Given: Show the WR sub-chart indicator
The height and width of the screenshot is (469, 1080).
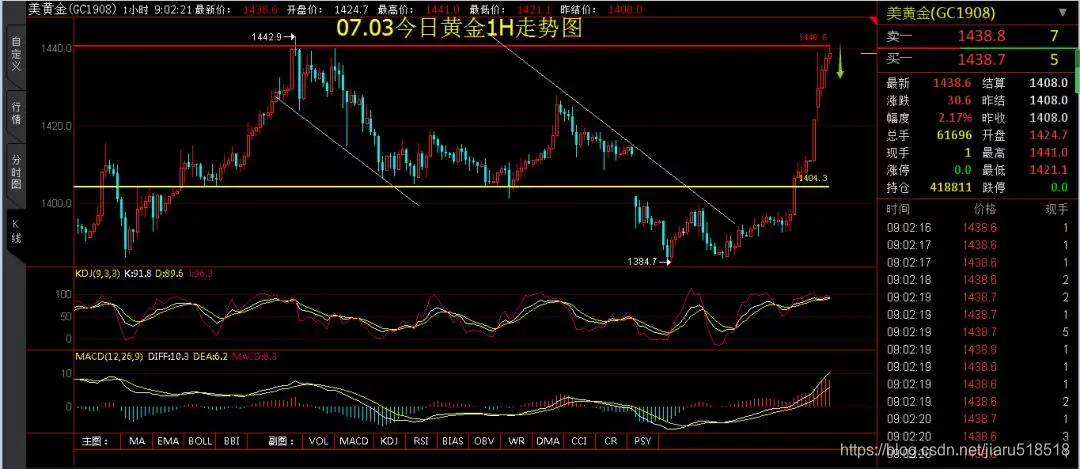Looking at the screenshot, I should [x=517, y=441].
